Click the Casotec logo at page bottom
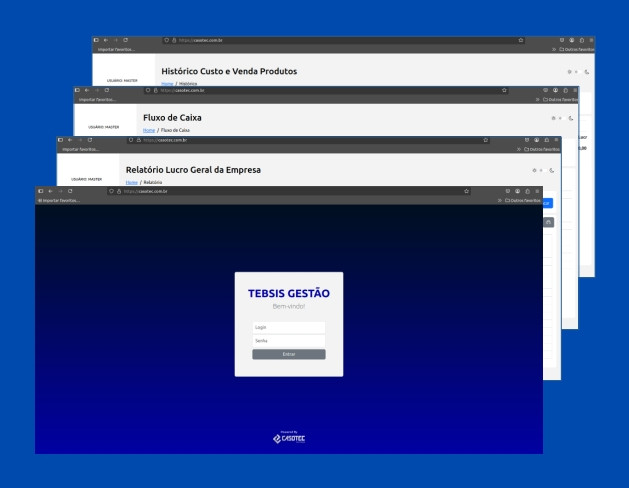The image size is (629, 488). (288, 437)
